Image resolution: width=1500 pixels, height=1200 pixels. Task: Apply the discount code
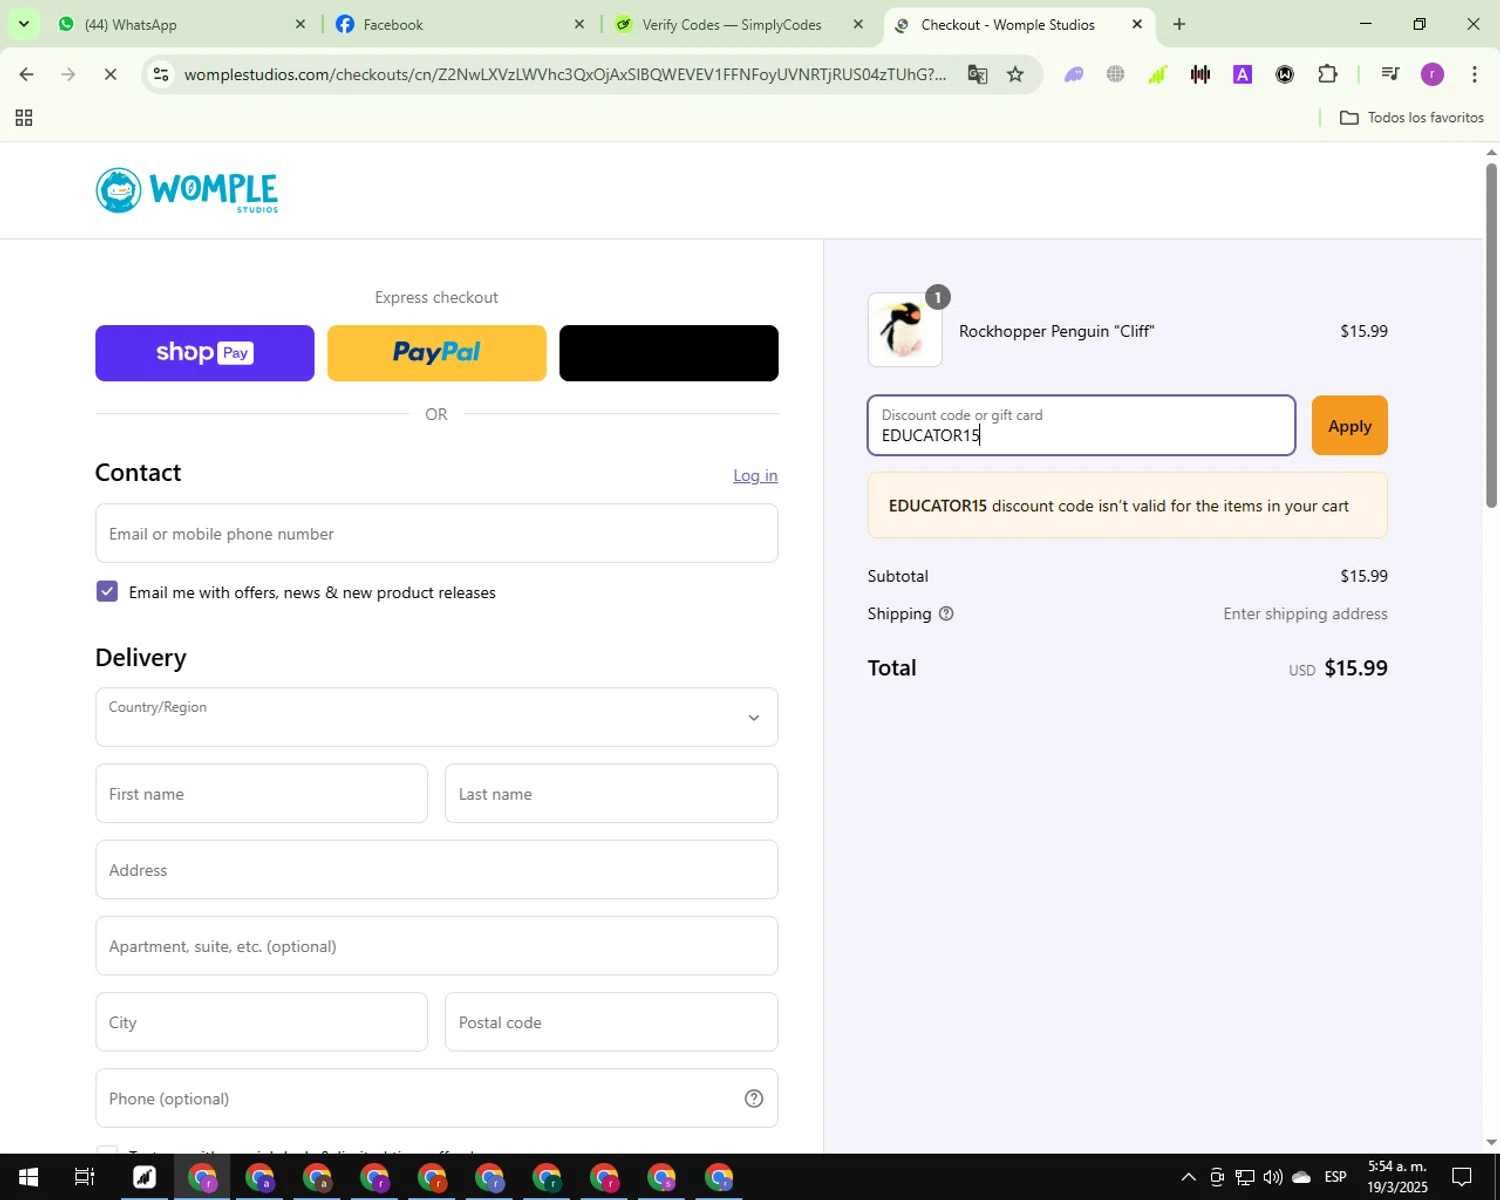[1350, 426]
